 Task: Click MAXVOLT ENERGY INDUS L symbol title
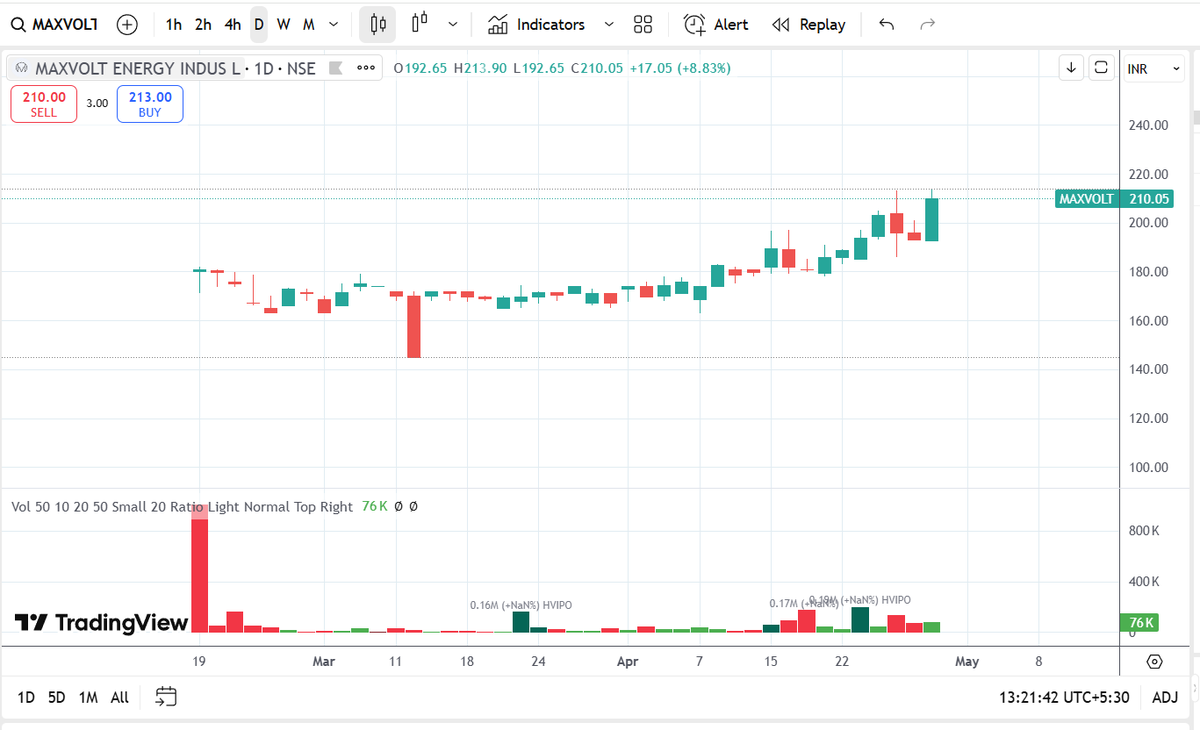(138, 69)
